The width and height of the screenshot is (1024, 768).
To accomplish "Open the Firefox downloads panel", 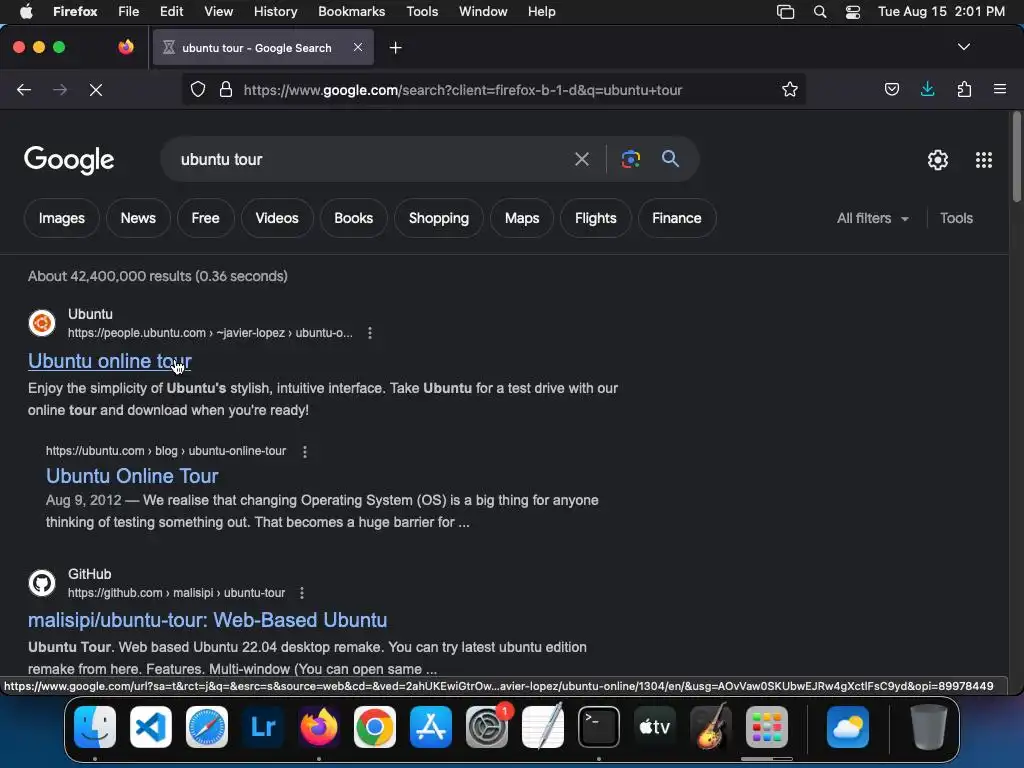I will (x=927, y=89).
